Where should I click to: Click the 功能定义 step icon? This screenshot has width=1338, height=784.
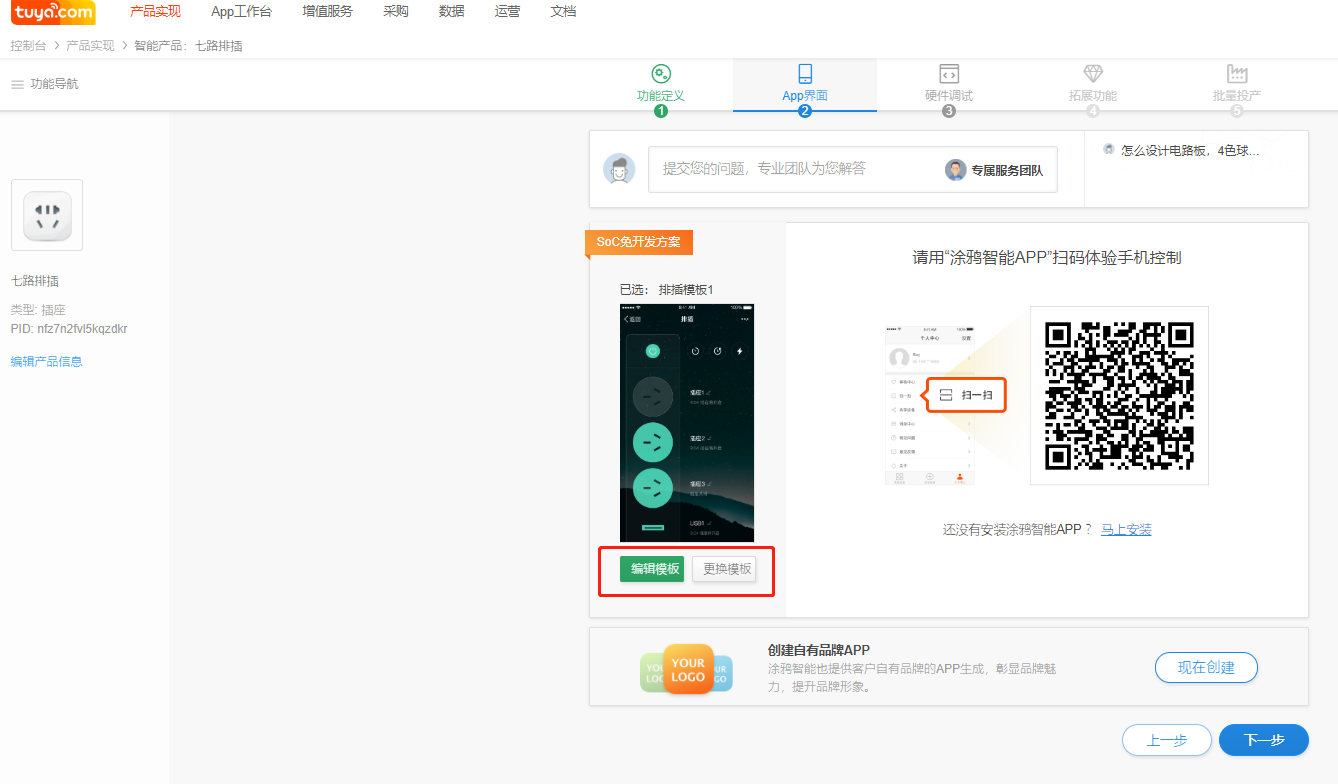coord(661,74)
